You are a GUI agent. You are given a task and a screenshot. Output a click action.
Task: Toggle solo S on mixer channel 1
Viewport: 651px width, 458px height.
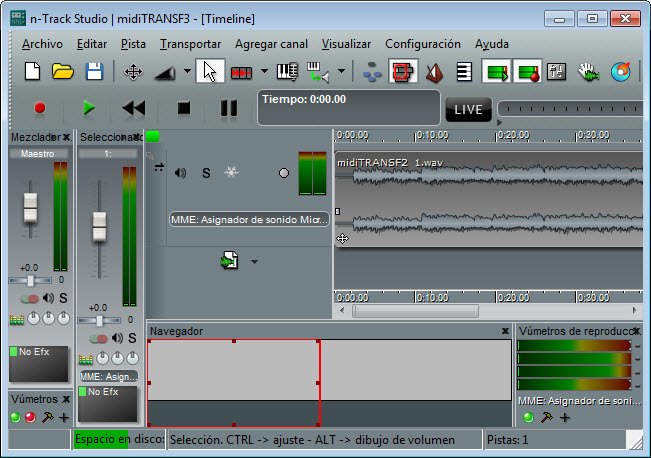[132, 338]
